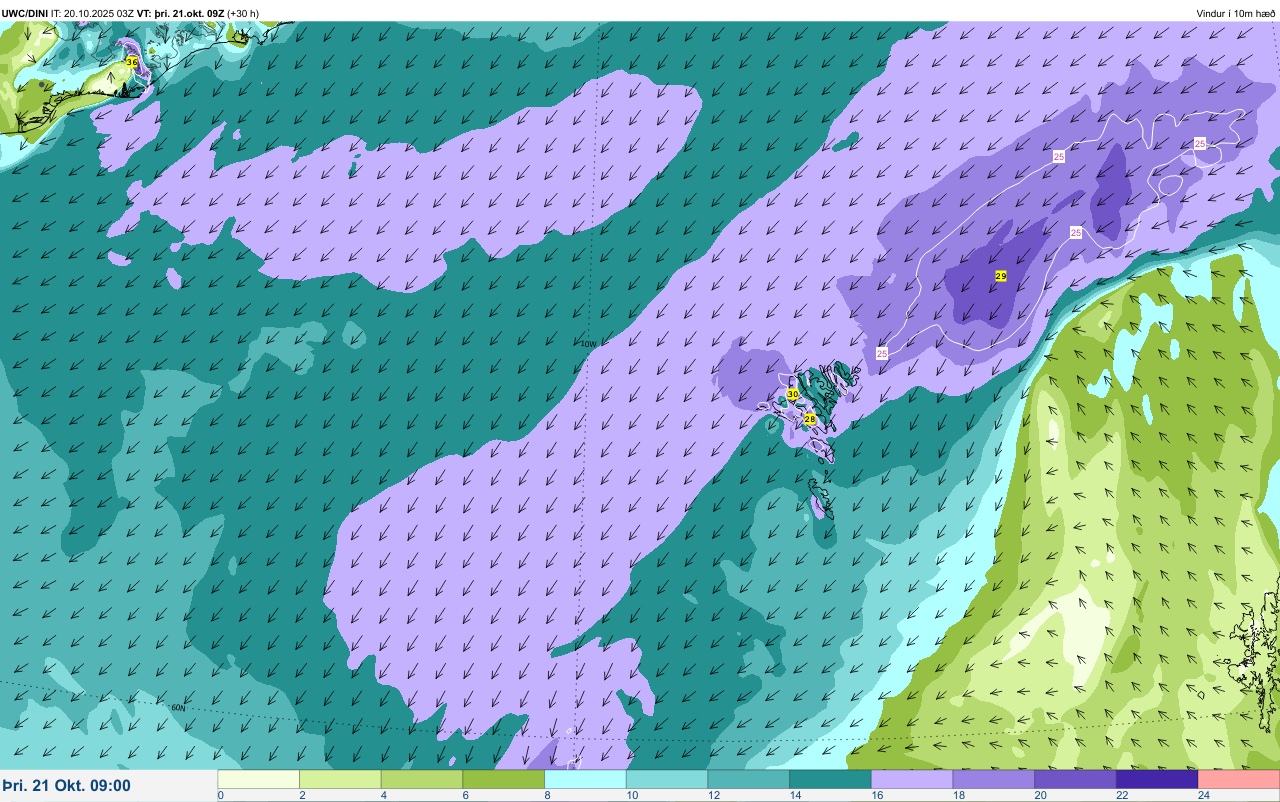Click the olive green 6–8 legend swatch

pyautogui.click(x=504, y=779)
